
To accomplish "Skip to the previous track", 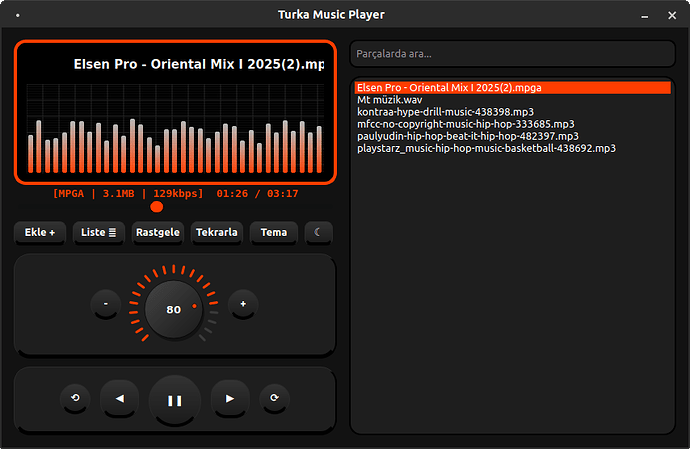I will click(x=120, y=399).
